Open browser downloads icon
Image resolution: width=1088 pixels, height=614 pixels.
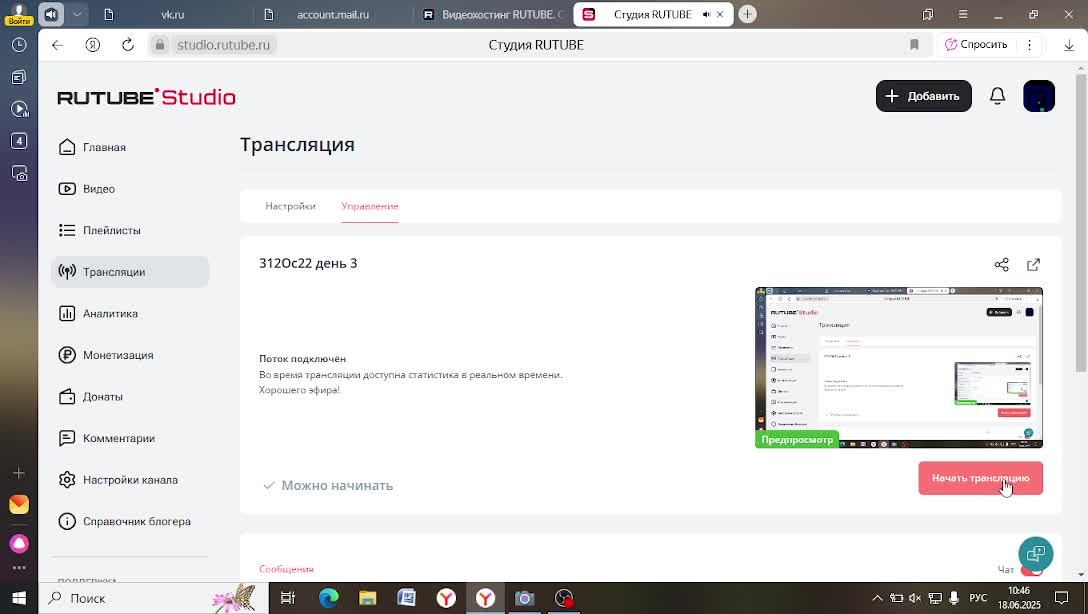pyautogui.click(x=1069, y=45)
